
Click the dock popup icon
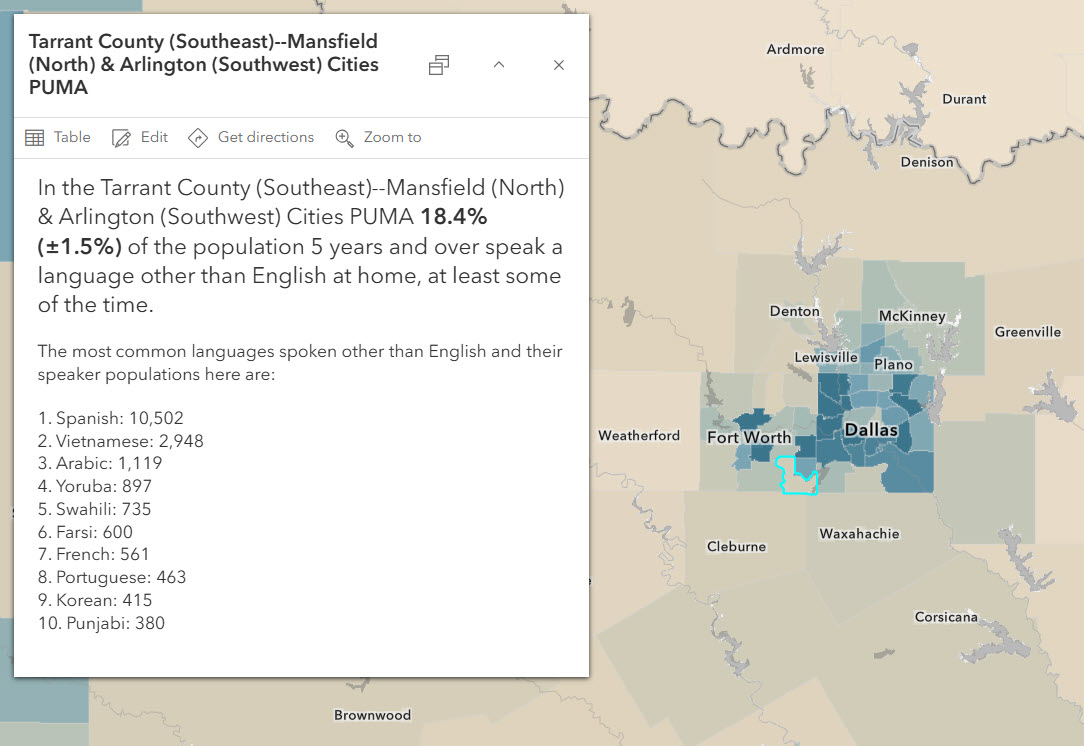point(438,65)
